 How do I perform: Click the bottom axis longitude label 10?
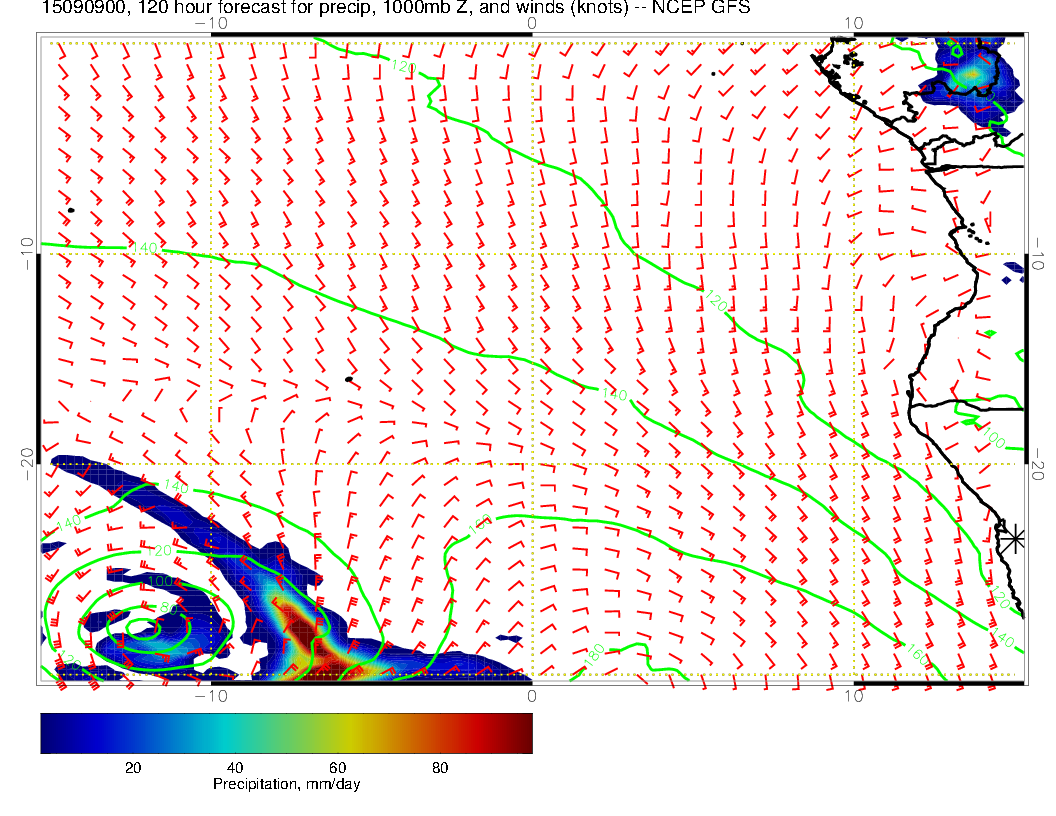pos(853,696)
